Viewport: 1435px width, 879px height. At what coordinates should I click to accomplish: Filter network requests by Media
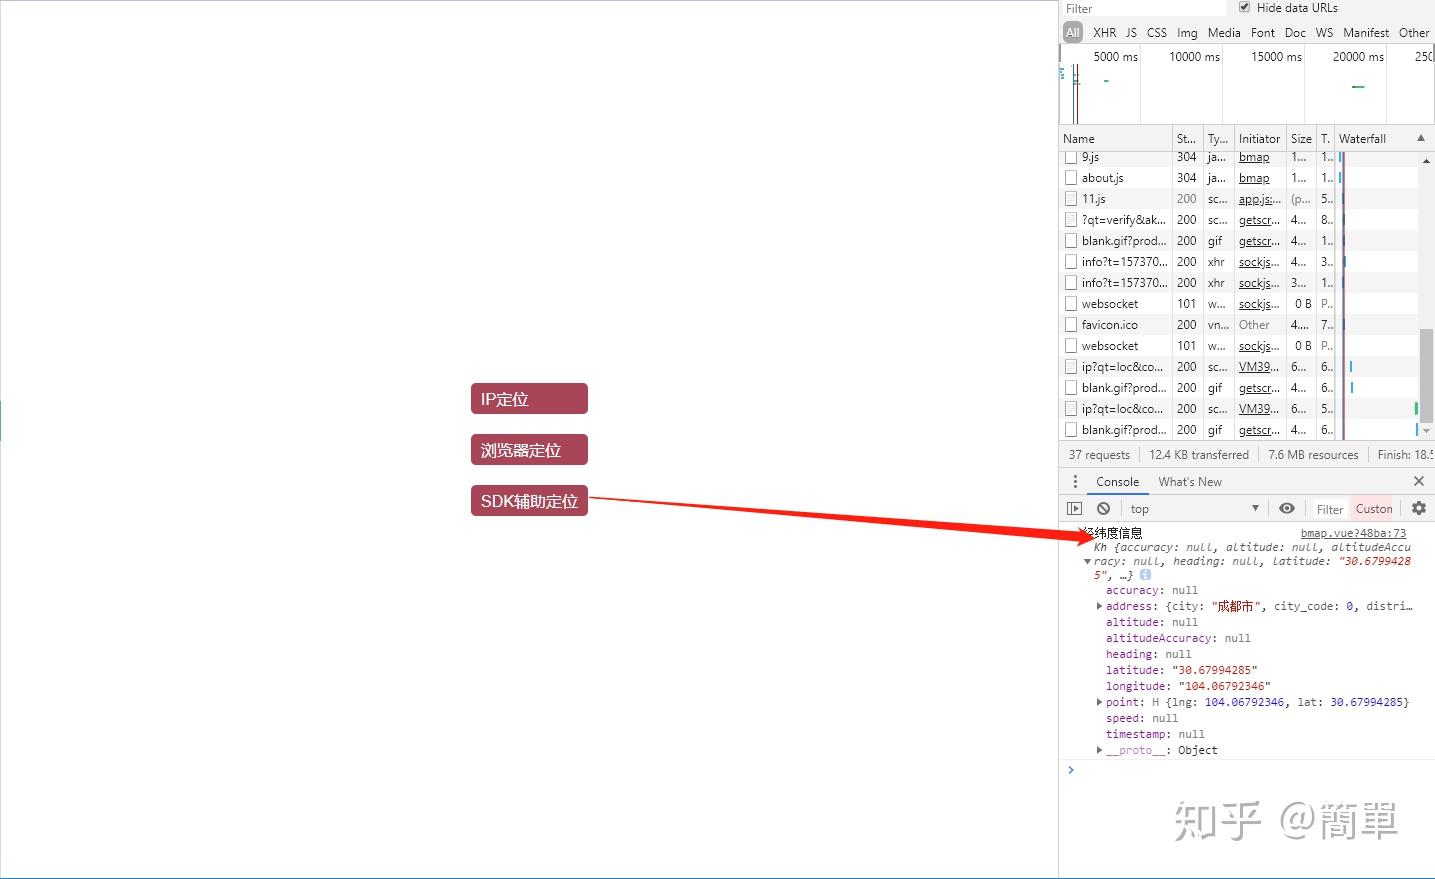1224,32
